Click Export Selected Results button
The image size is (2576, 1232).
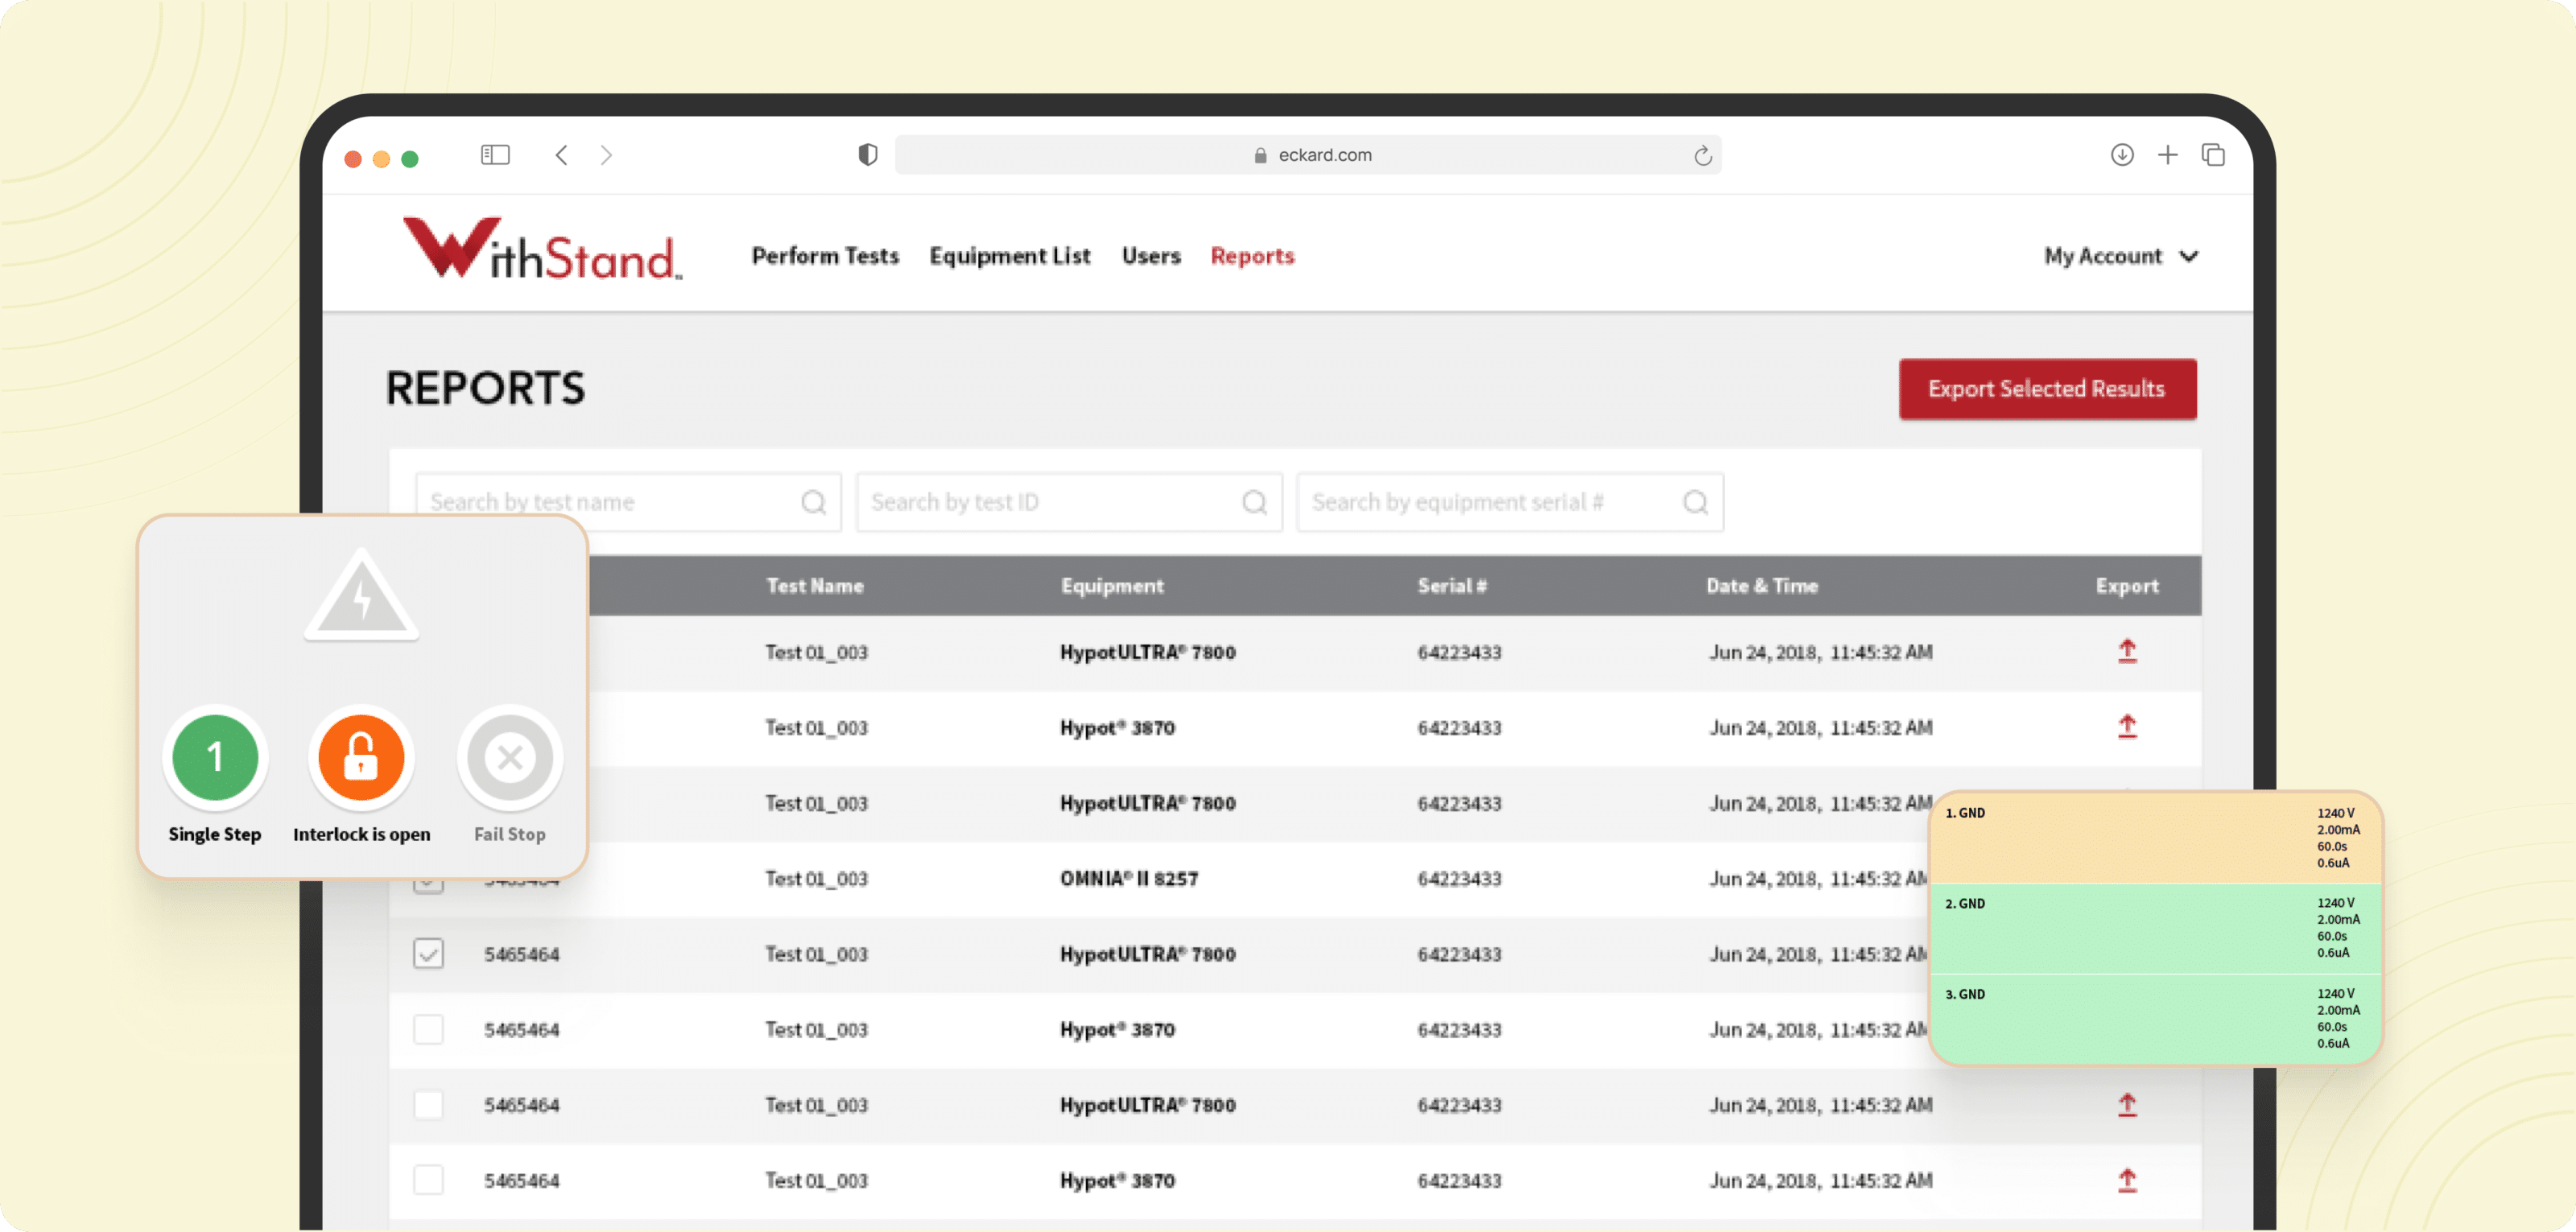(2047, 389)
